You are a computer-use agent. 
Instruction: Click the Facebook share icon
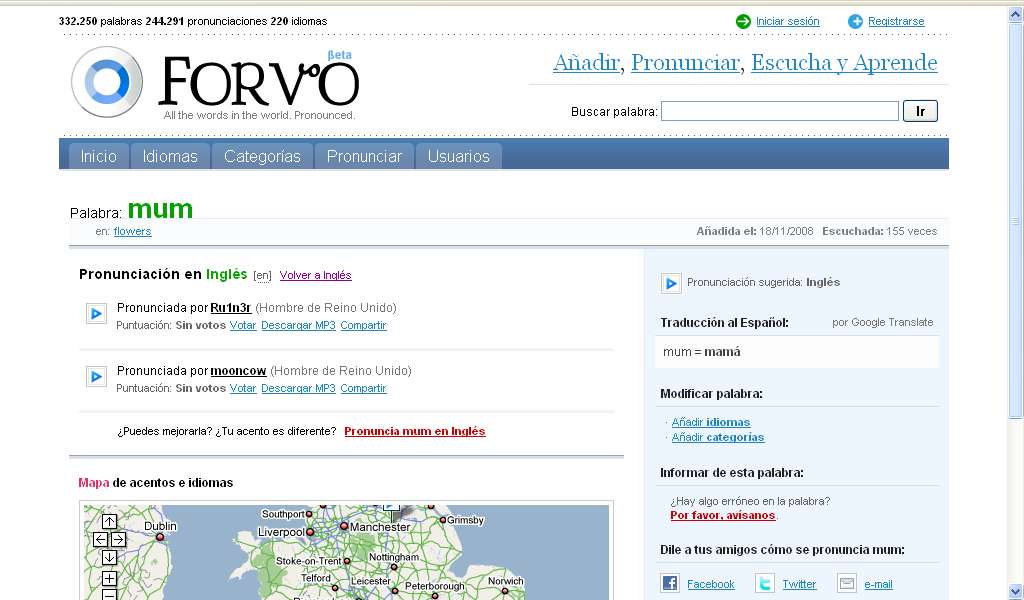point(670,584)
